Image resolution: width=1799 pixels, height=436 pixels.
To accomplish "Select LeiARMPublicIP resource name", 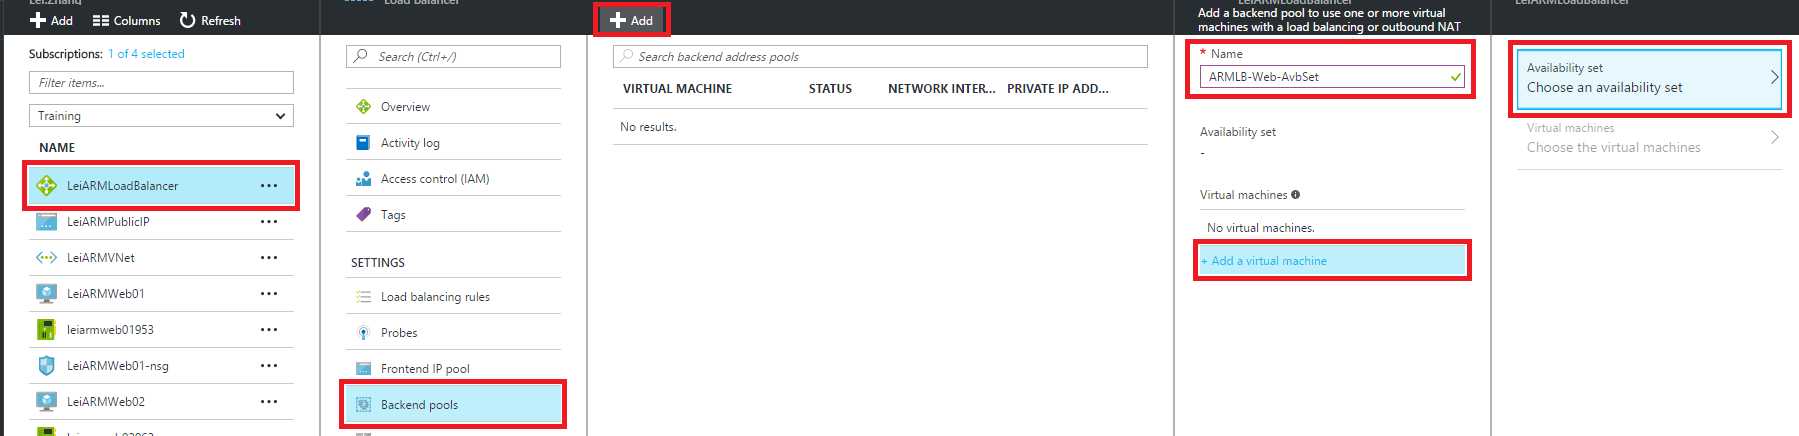I will pyautogui.click(x=108, y=222).
